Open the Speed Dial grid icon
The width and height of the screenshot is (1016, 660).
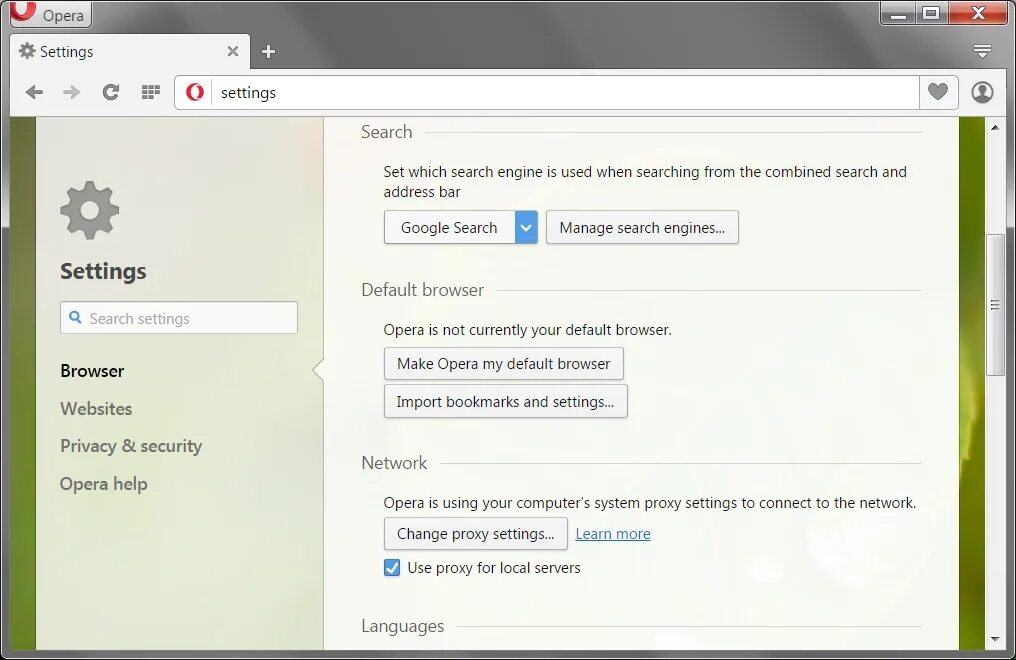(x=150, y=92)
